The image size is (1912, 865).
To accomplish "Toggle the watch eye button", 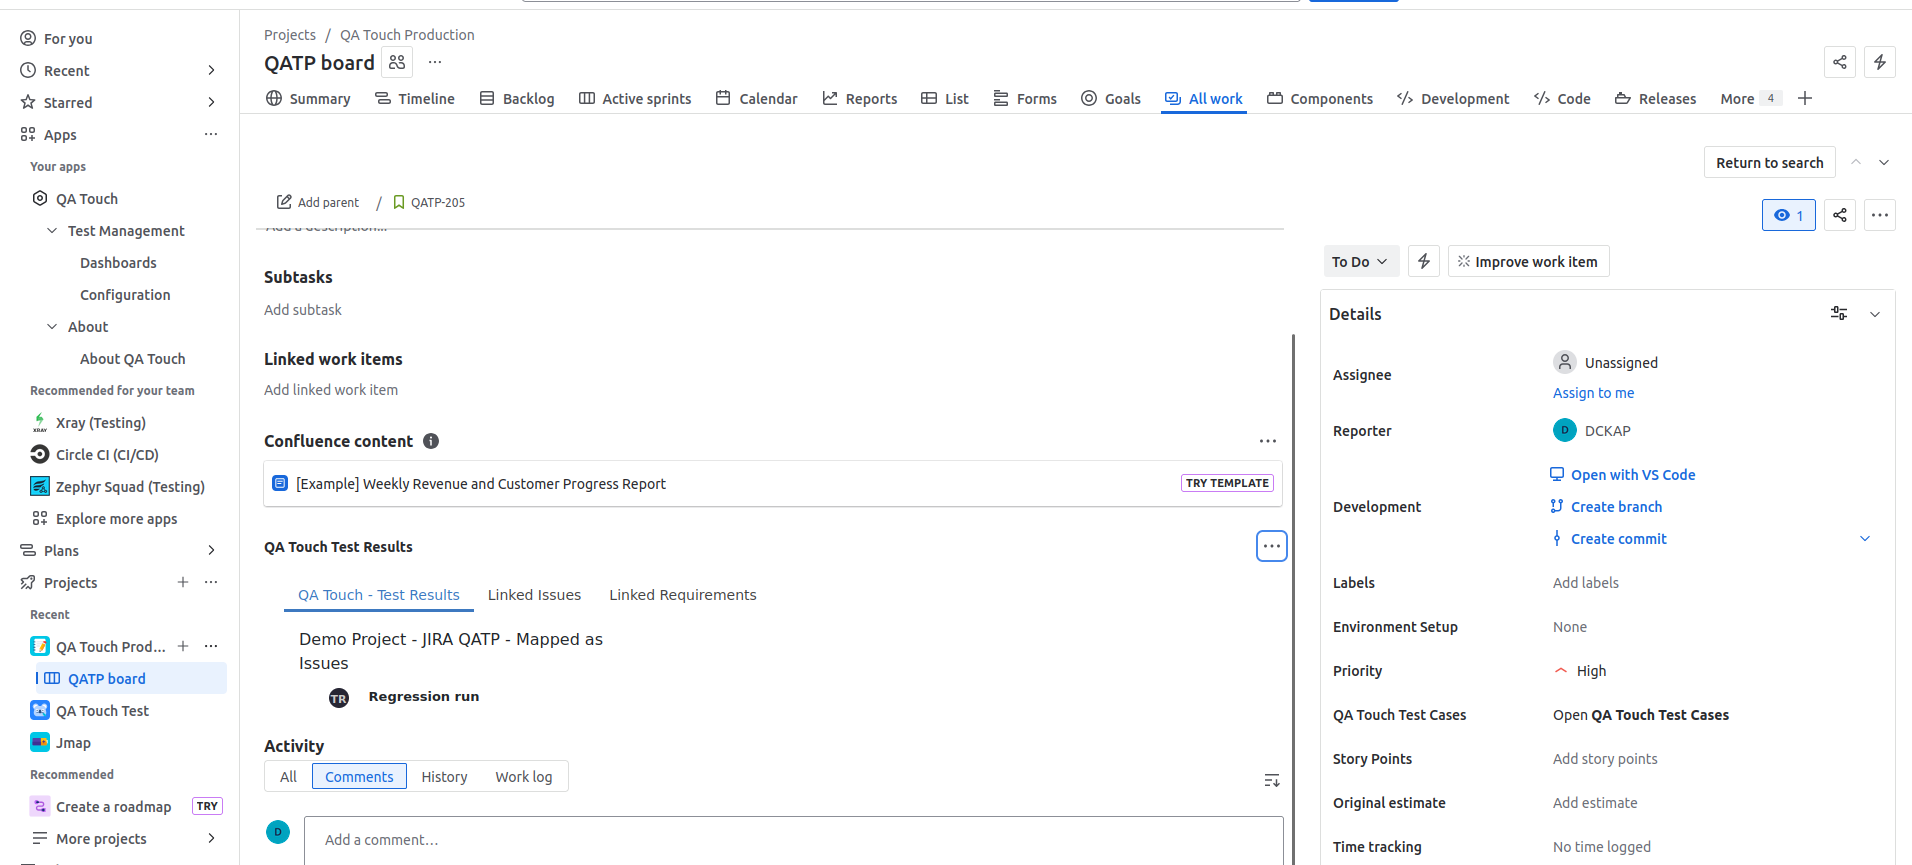I will click(x=1788, y=215).
